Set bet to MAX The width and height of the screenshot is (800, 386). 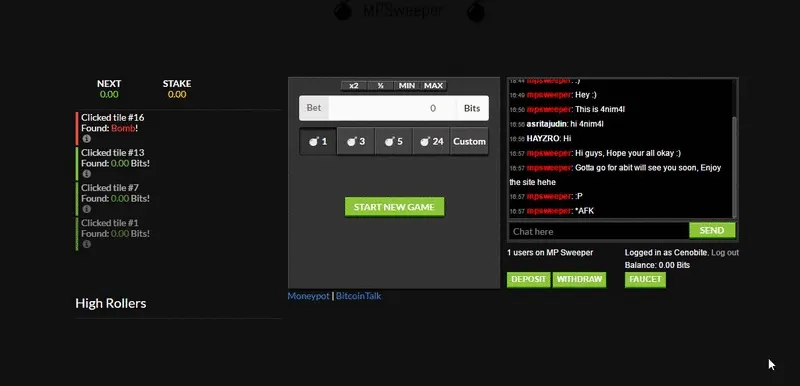click(434, 86)
